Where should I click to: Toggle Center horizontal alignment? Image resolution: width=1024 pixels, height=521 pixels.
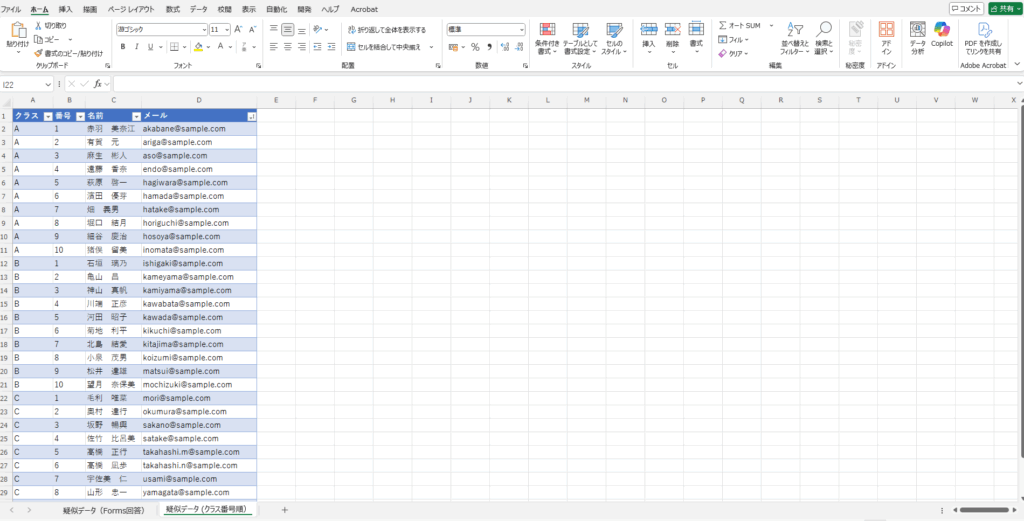287,47
